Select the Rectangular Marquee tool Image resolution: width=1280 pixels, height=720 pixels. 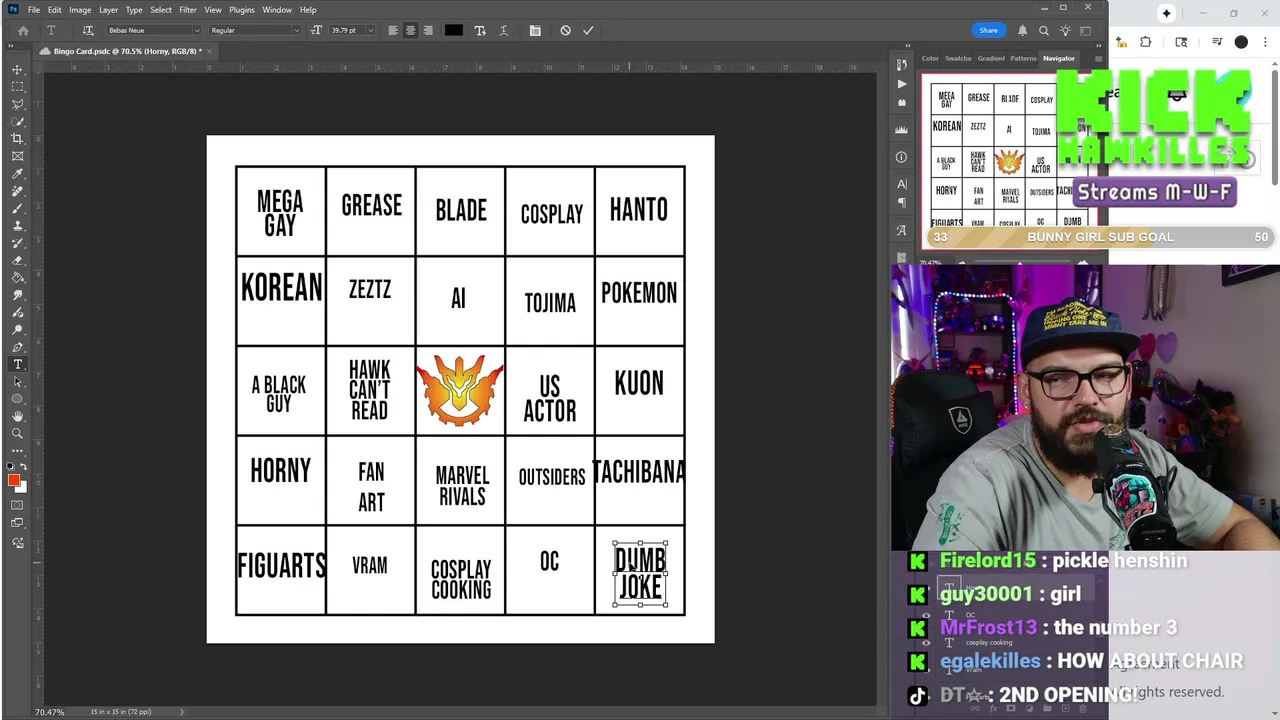pos(18,87)
